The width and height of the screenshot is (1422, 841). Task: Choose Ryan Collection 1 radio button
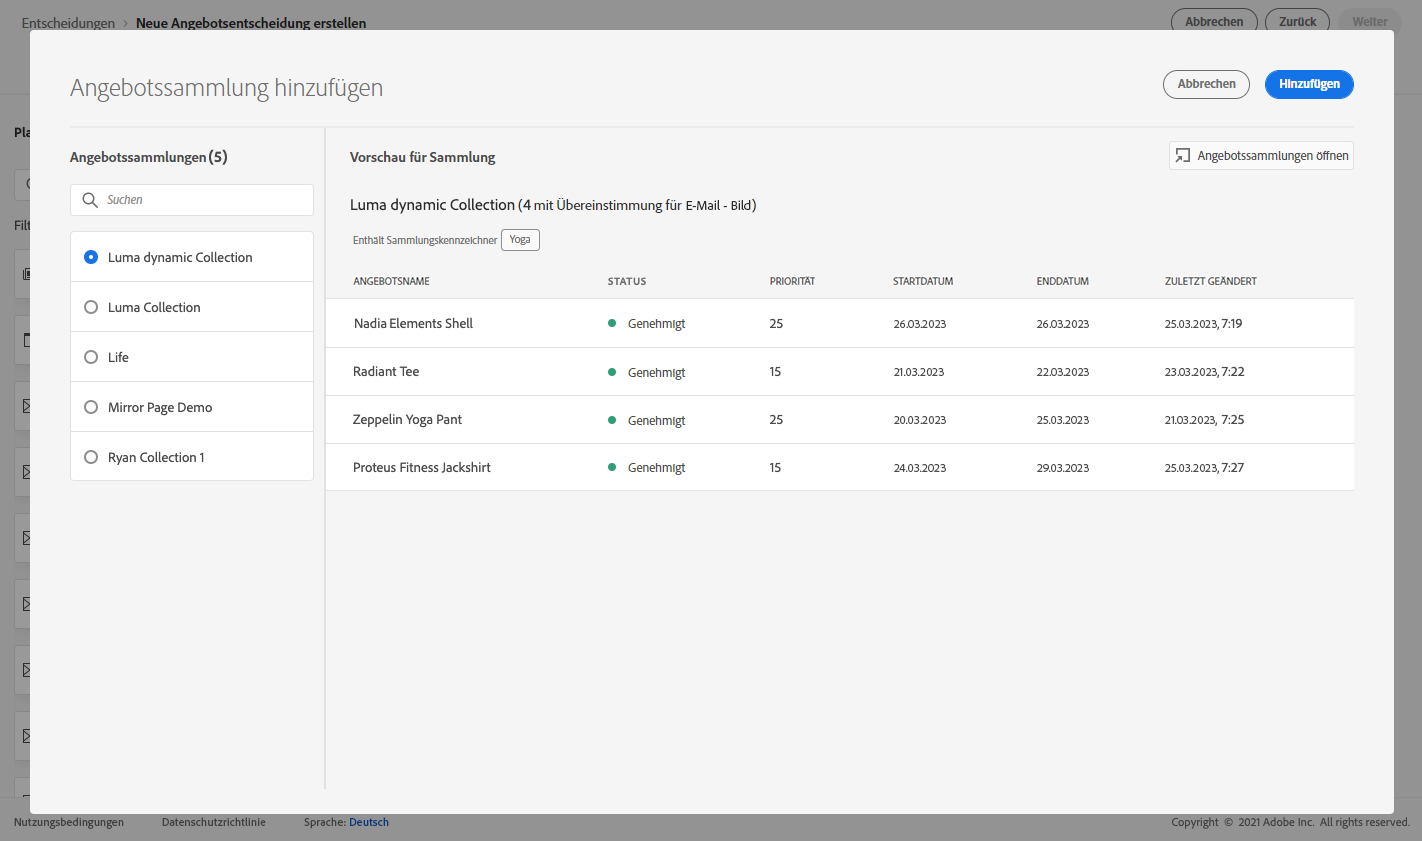[91, 457]
